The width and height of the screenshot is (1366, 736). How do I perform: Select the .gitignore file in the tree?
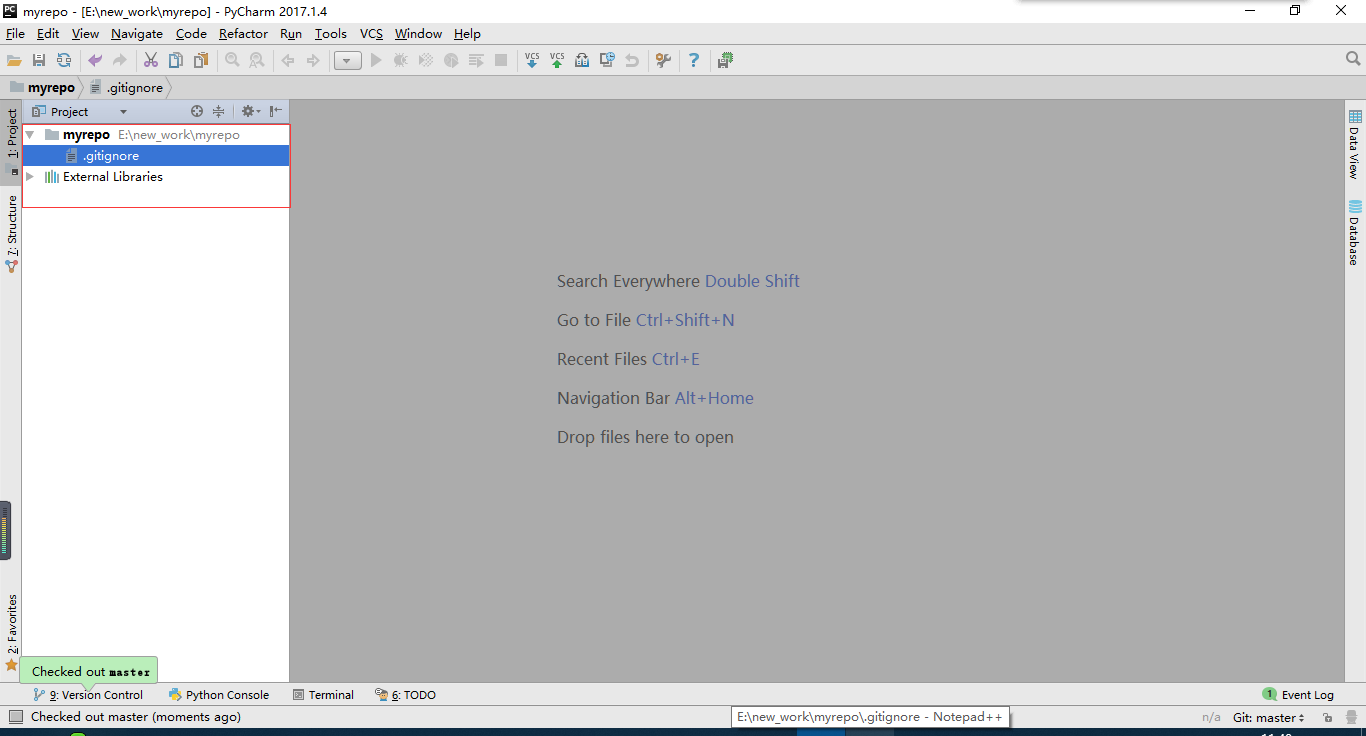[156, 156]
